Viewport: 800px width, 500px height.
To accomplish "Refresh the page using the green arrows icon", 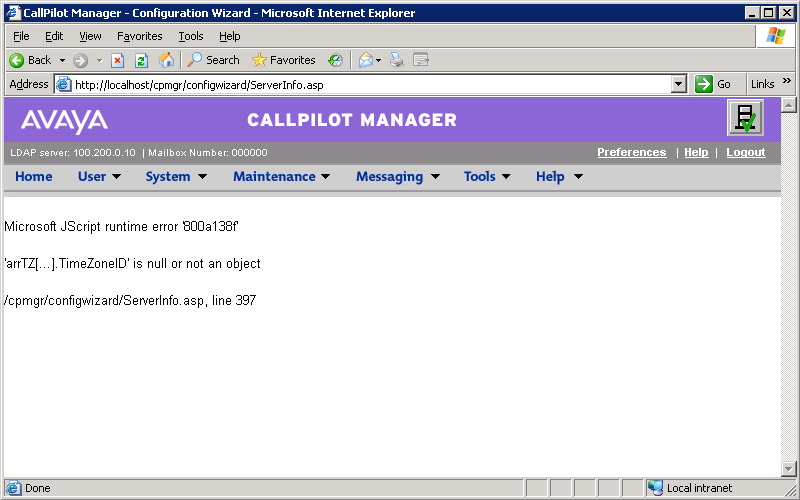I will point(141,61).
